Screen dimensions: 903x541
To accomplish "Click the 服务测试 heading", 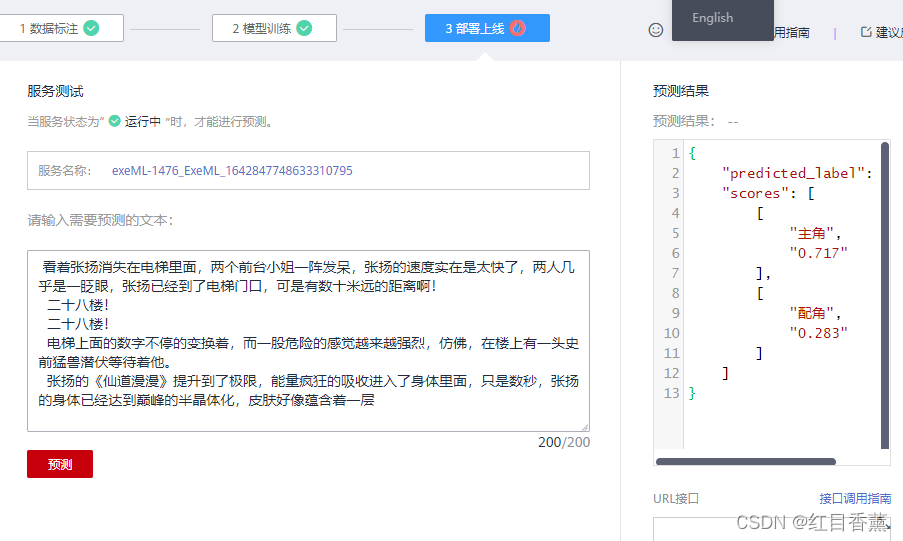I will 55,91.
